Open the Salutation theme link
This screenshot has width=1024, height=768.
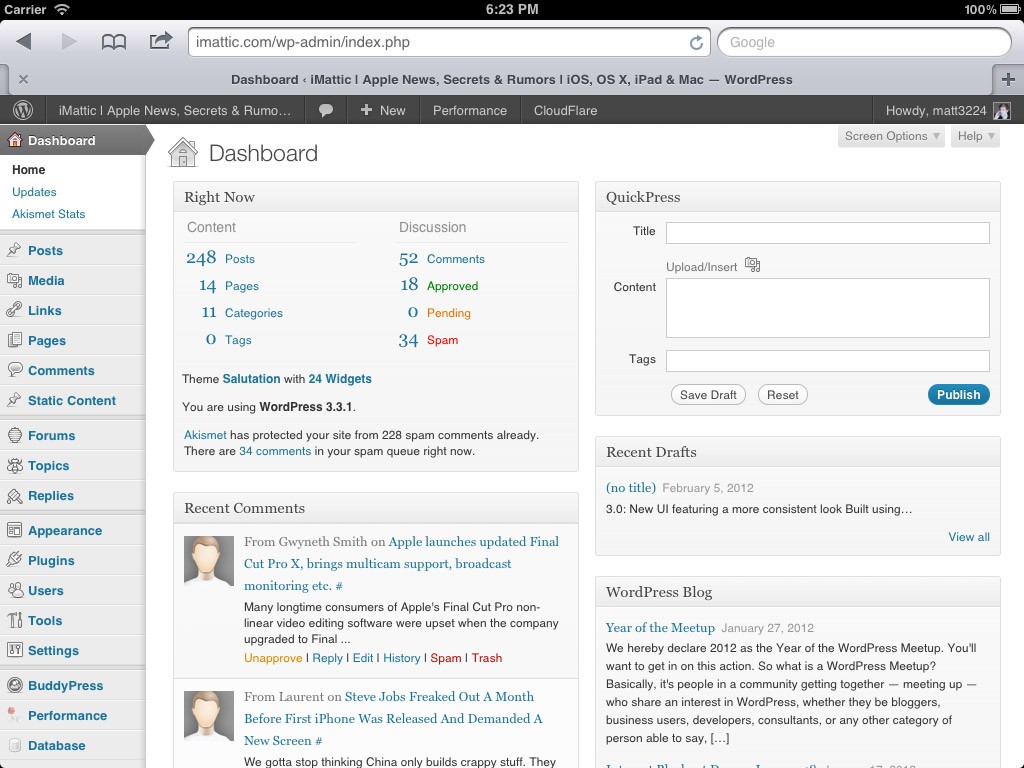click(x=251, y=379)
